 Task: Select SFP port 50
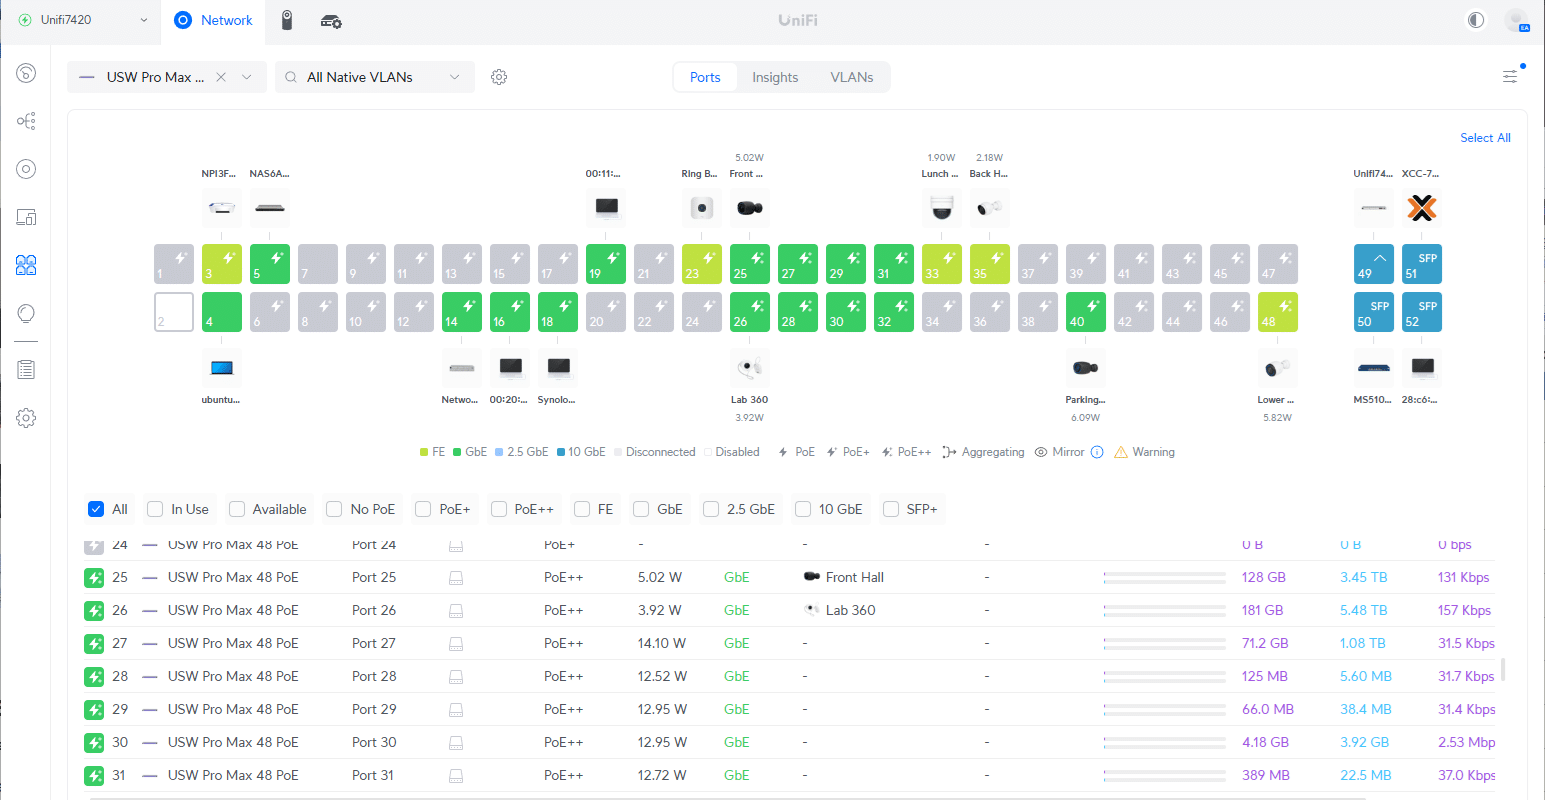(1374, 312)
